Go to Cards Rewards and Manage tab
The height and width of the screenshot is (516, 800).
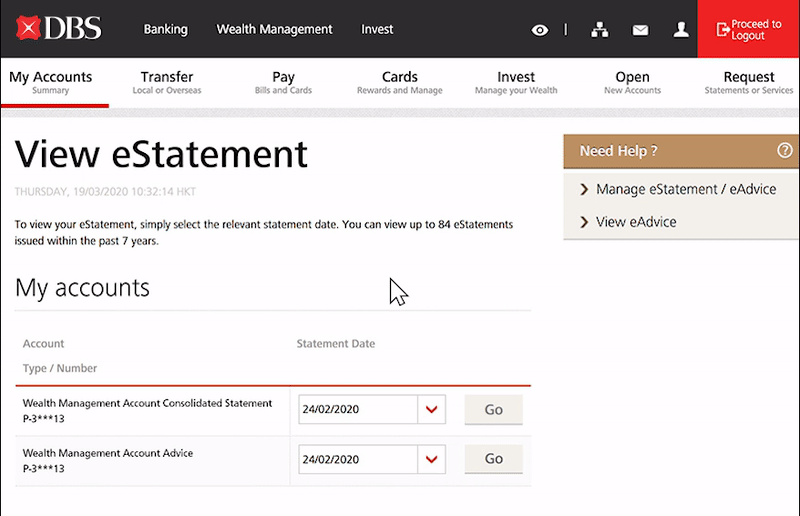coord(399,82)
